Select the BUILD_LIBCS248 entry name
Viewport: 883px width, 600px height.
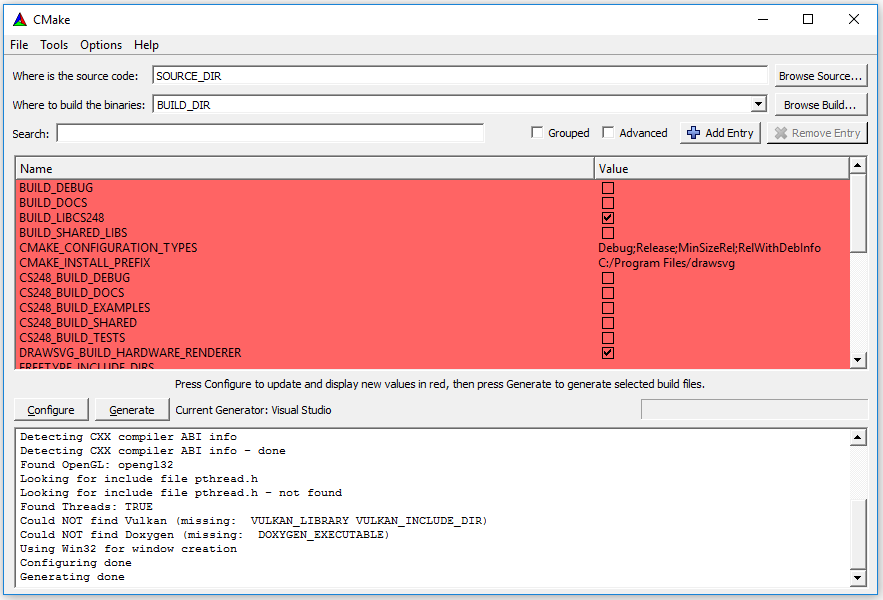pos(62,217)
